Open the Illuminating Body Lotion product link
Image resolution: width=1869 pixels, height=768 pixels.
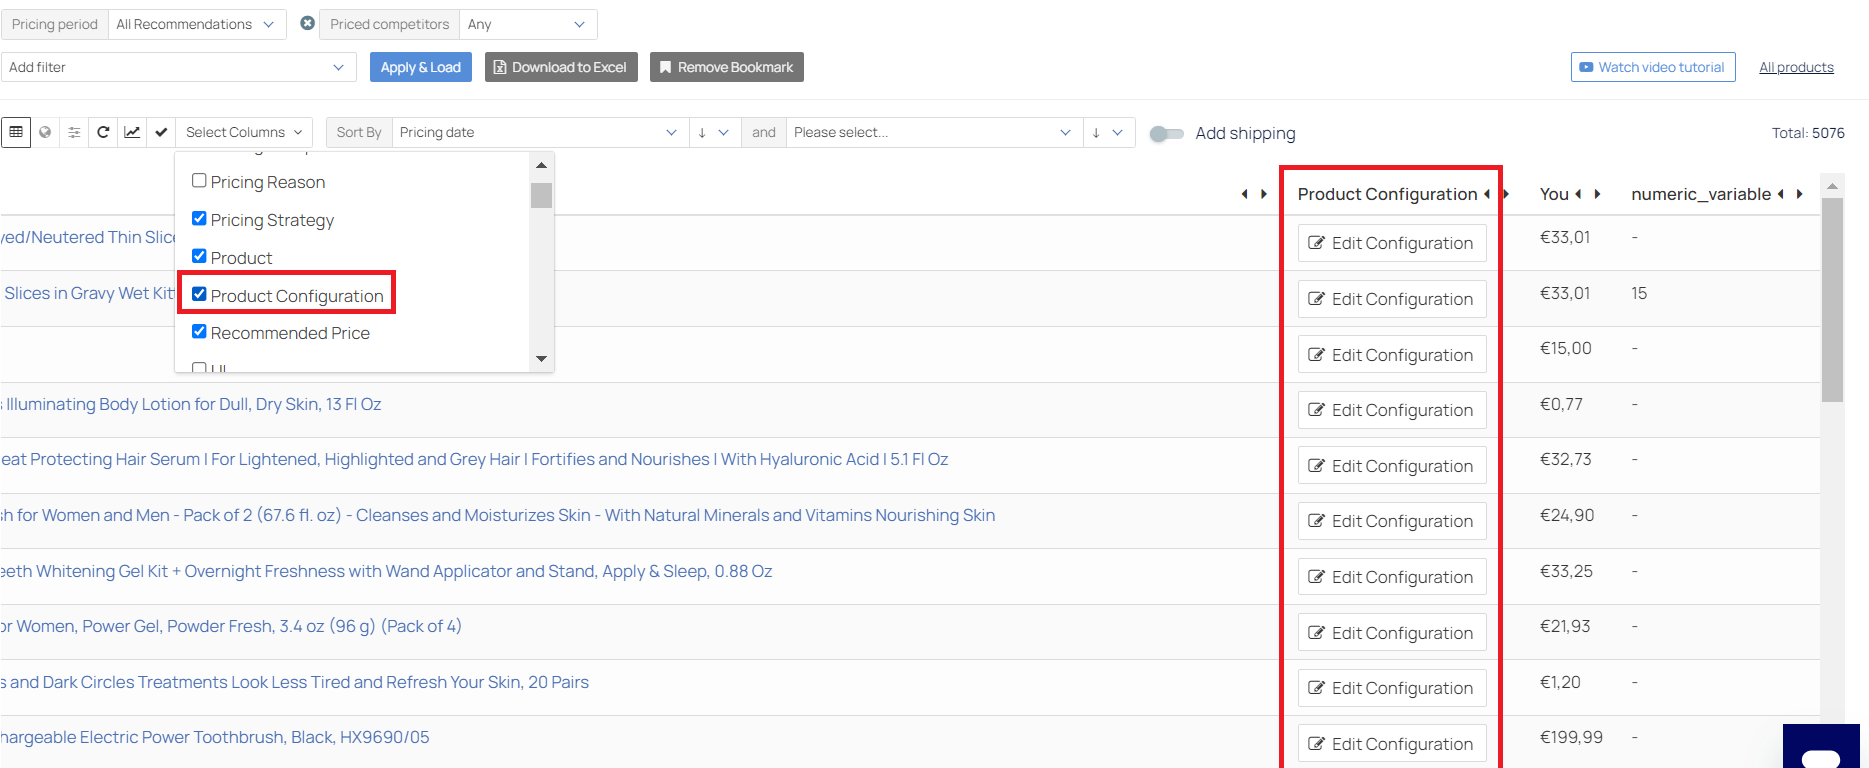(x=191, y=404)
